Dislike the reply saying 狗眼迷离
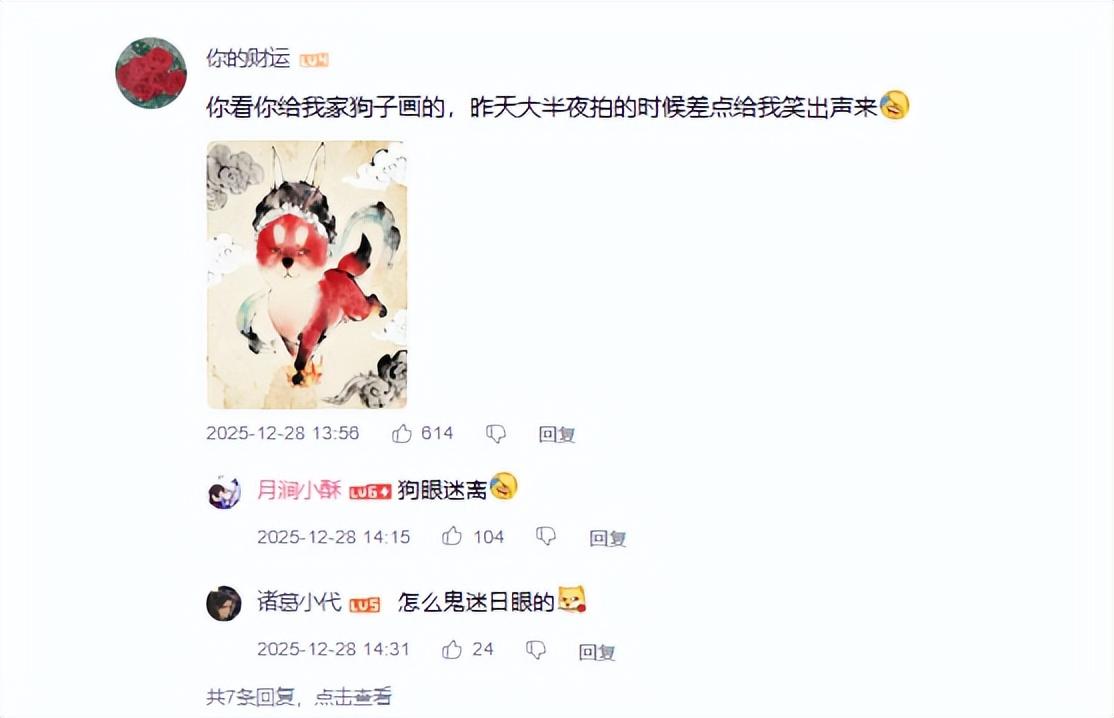The height and width of the screenshot is (718, 1114). tap(546, 536)
